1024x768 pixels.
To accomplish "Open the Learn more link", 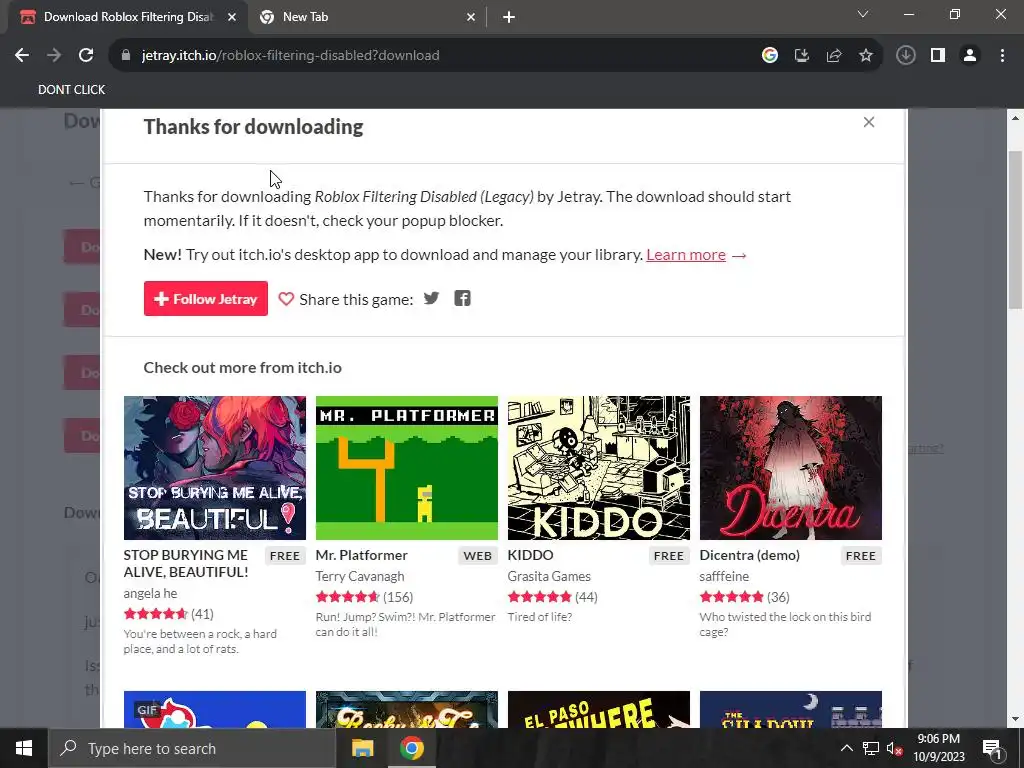I will 686,255.
